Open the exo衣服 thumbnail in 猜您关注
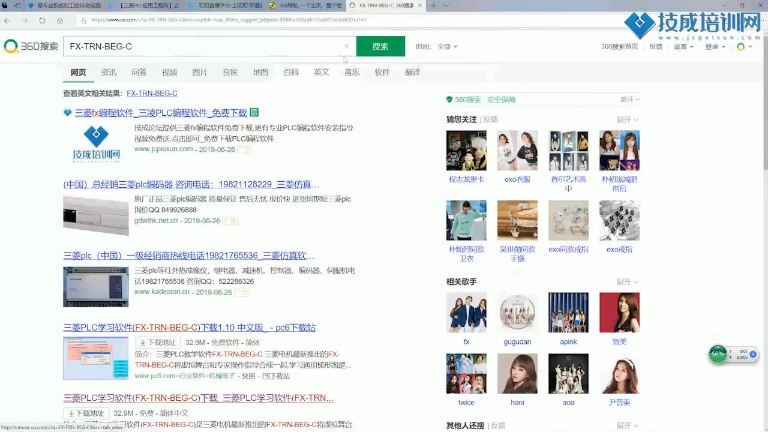 point(517,150)
